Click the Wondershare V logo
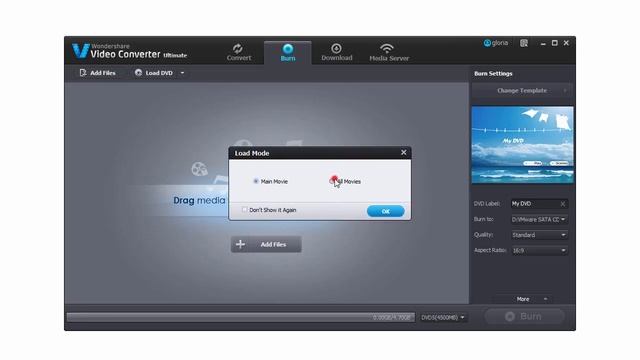 [x=80, y=51]
